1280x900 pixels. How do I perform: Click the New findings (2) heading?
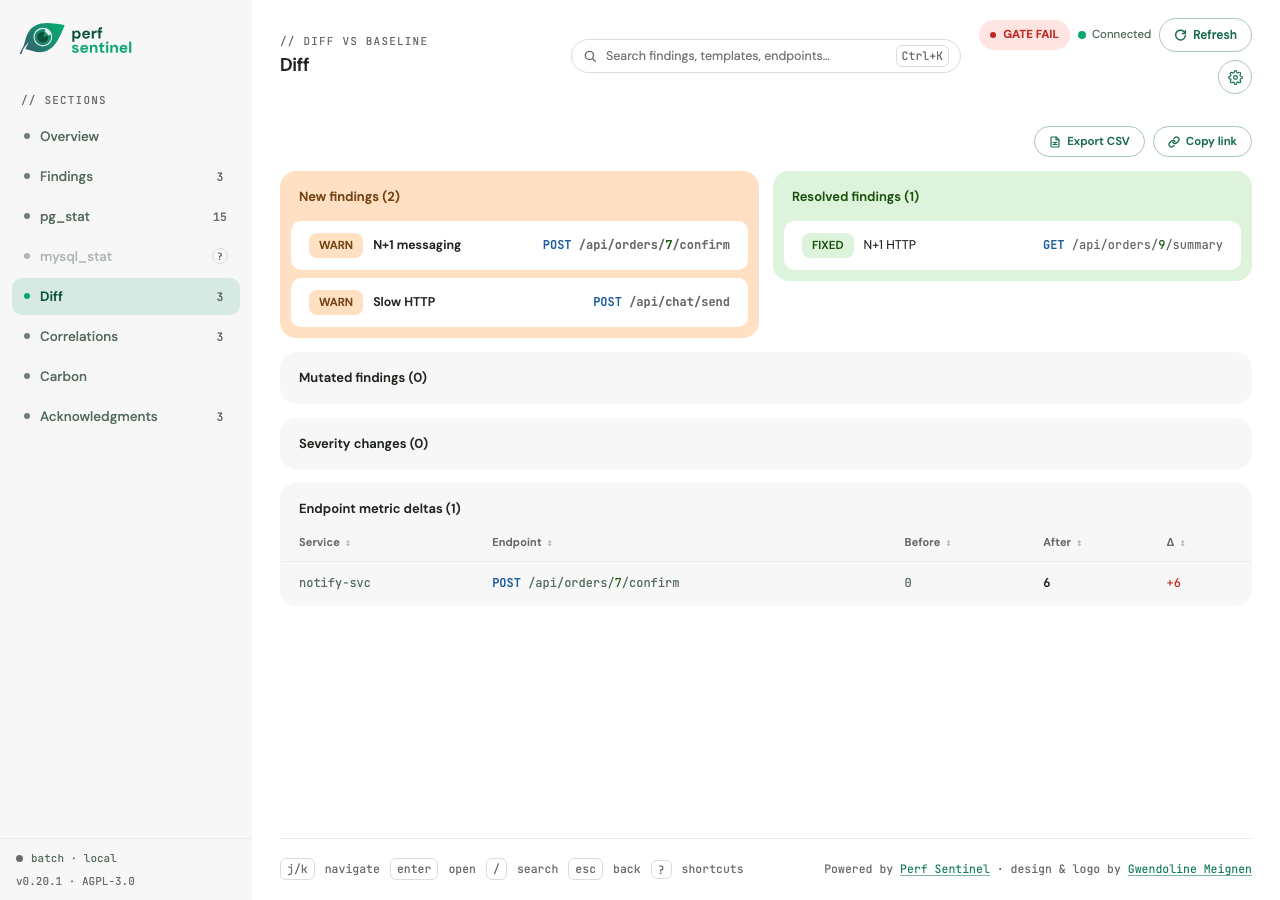(349, 197)
